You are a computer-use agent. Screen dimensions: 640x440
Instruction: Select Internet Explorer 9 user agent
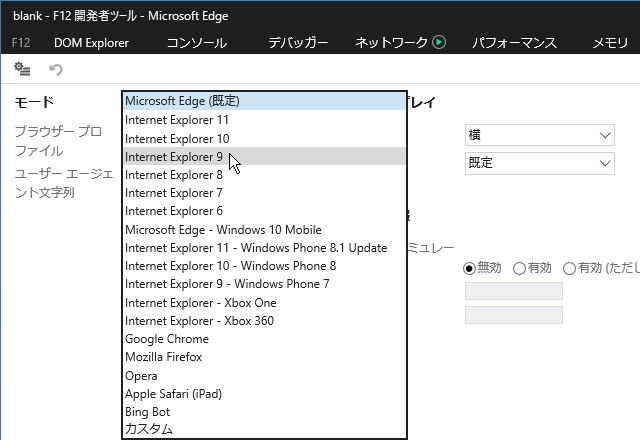(264, 157)
